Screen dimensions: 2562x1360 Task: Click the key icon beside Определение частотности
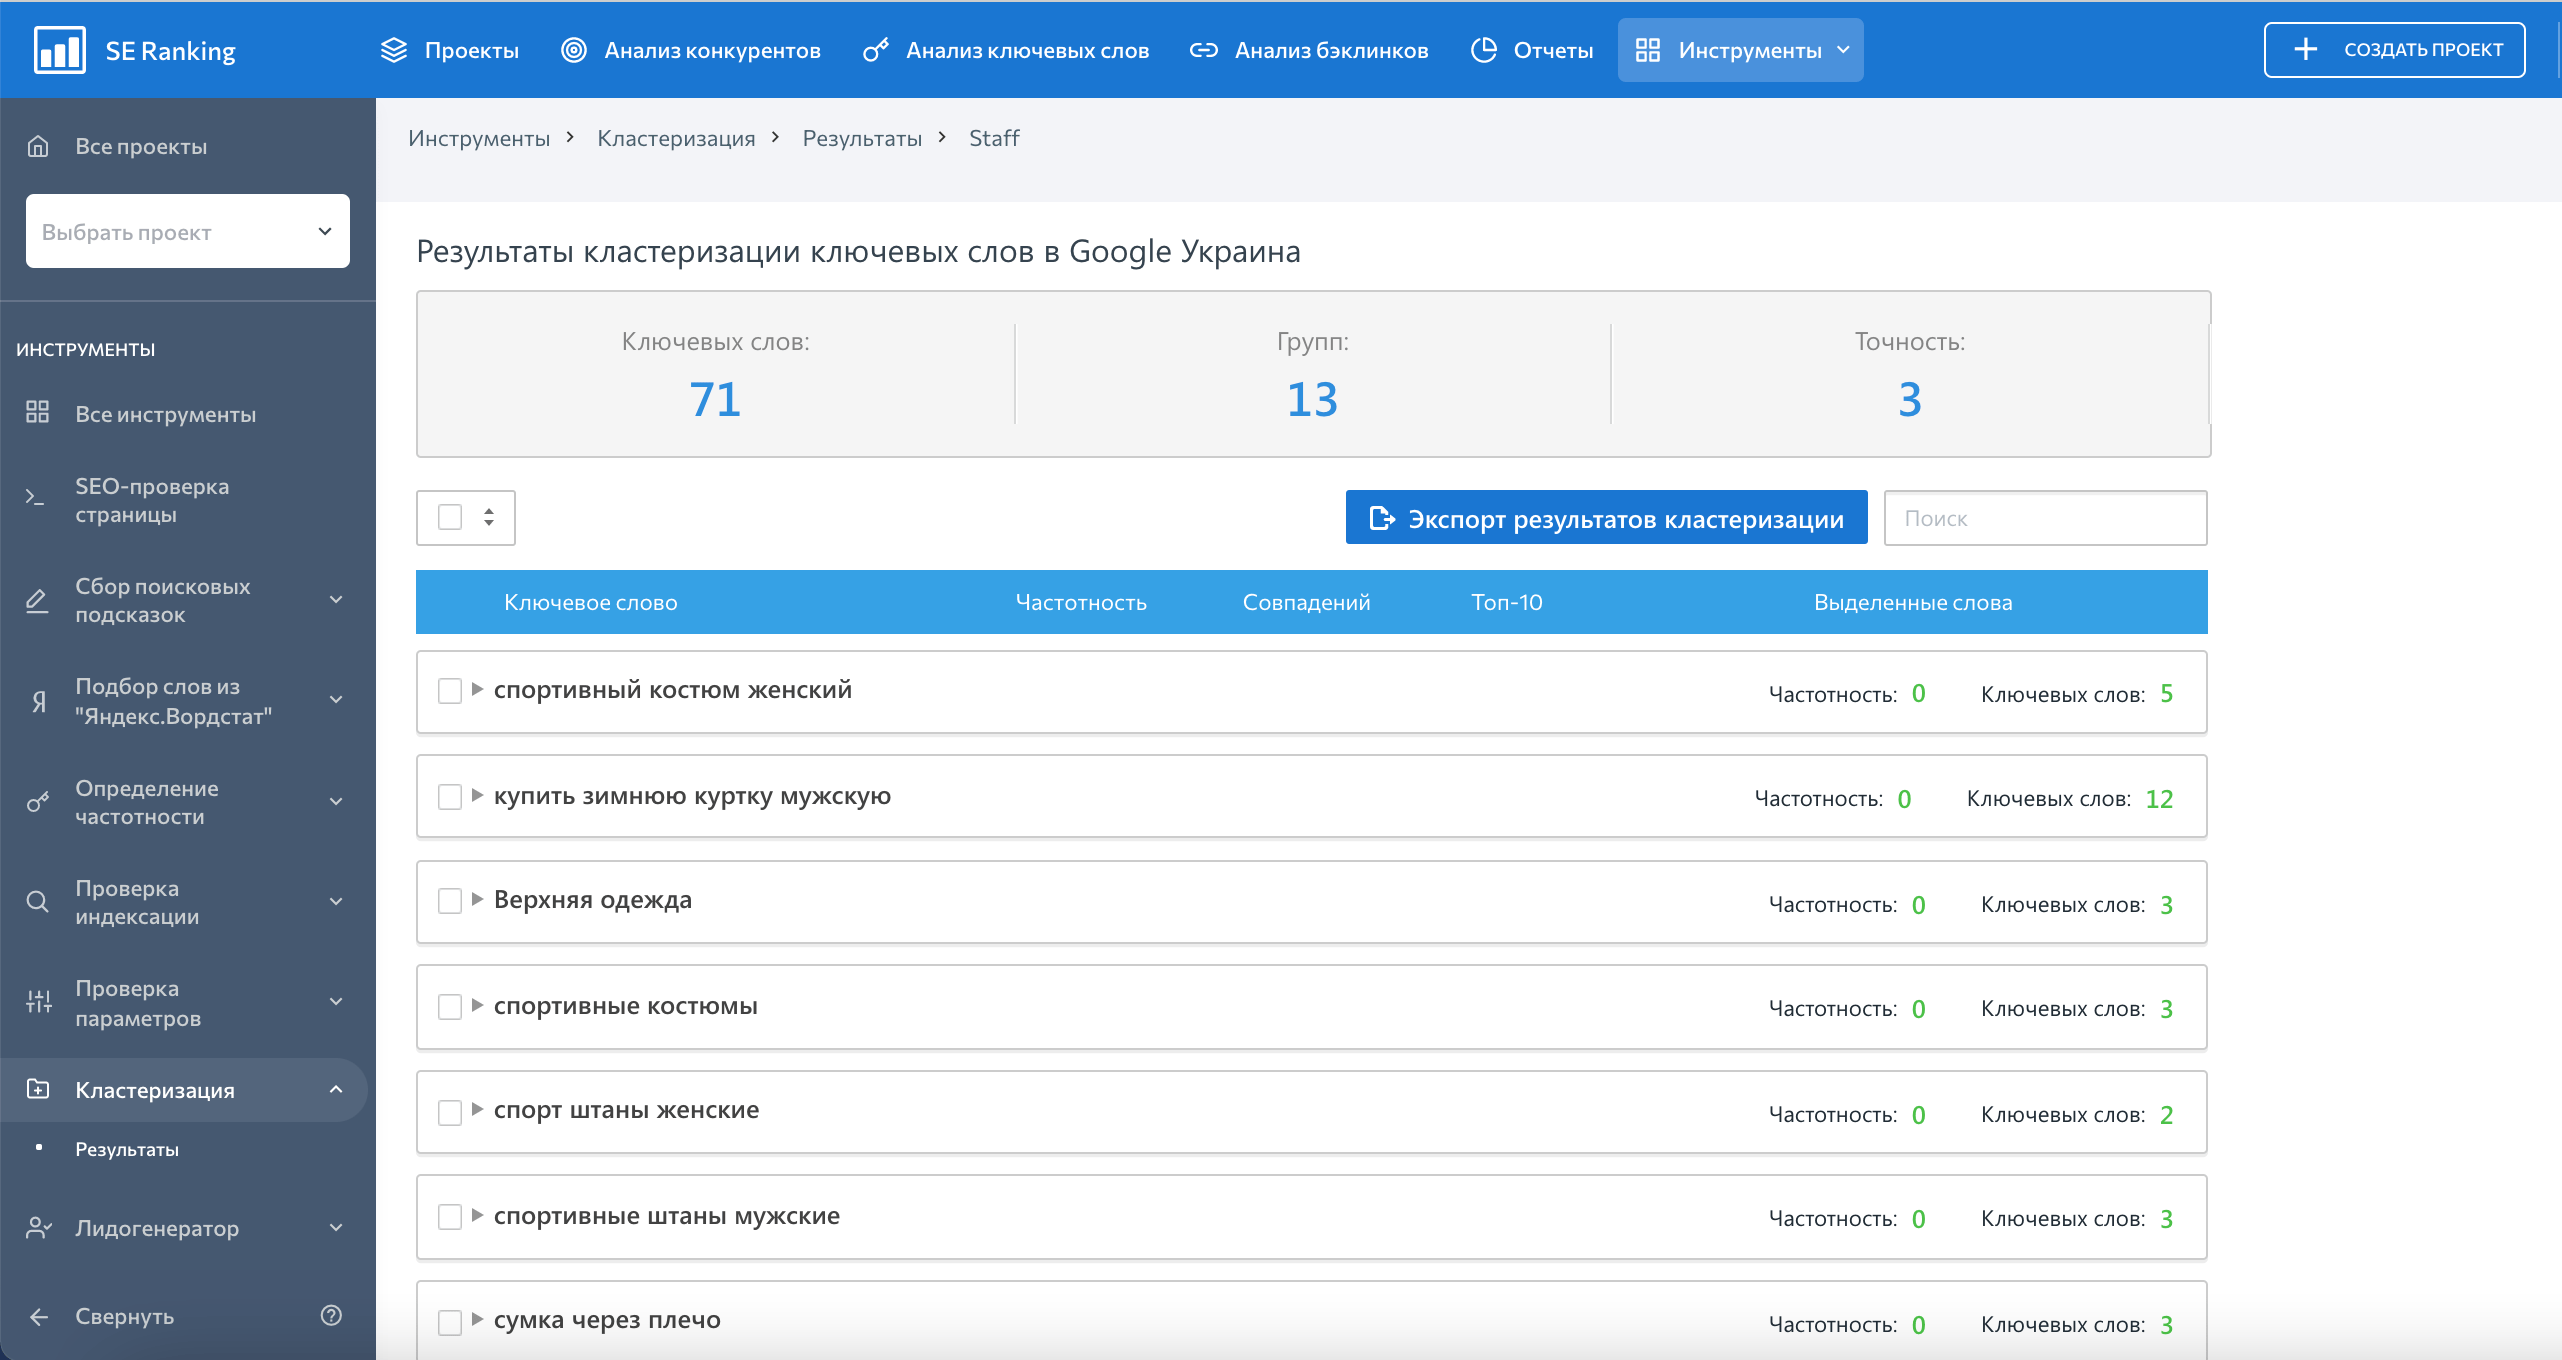click(x=38, y=802)
